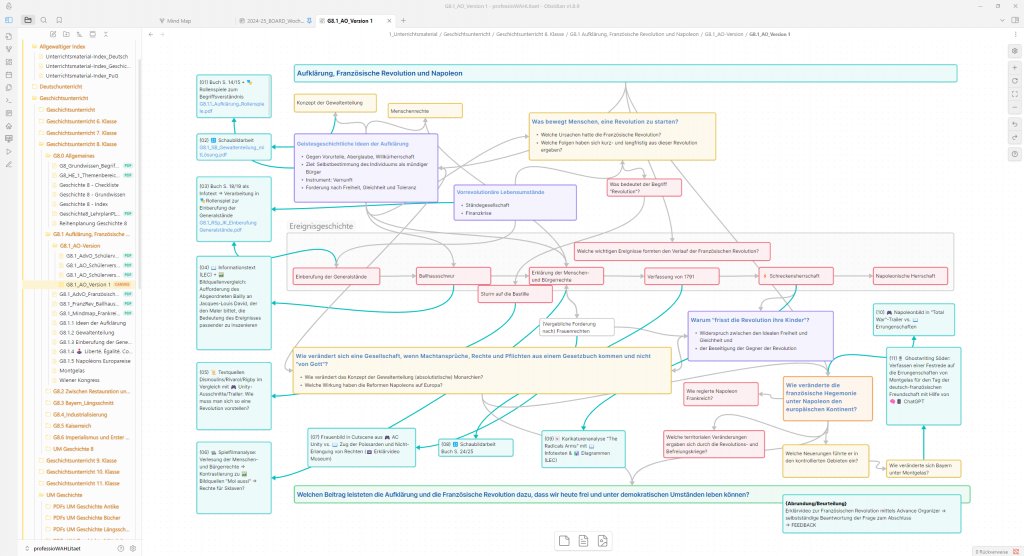The image size is (1024, 556).
Task: Open search in left sidebar
Action: point(43,20)
